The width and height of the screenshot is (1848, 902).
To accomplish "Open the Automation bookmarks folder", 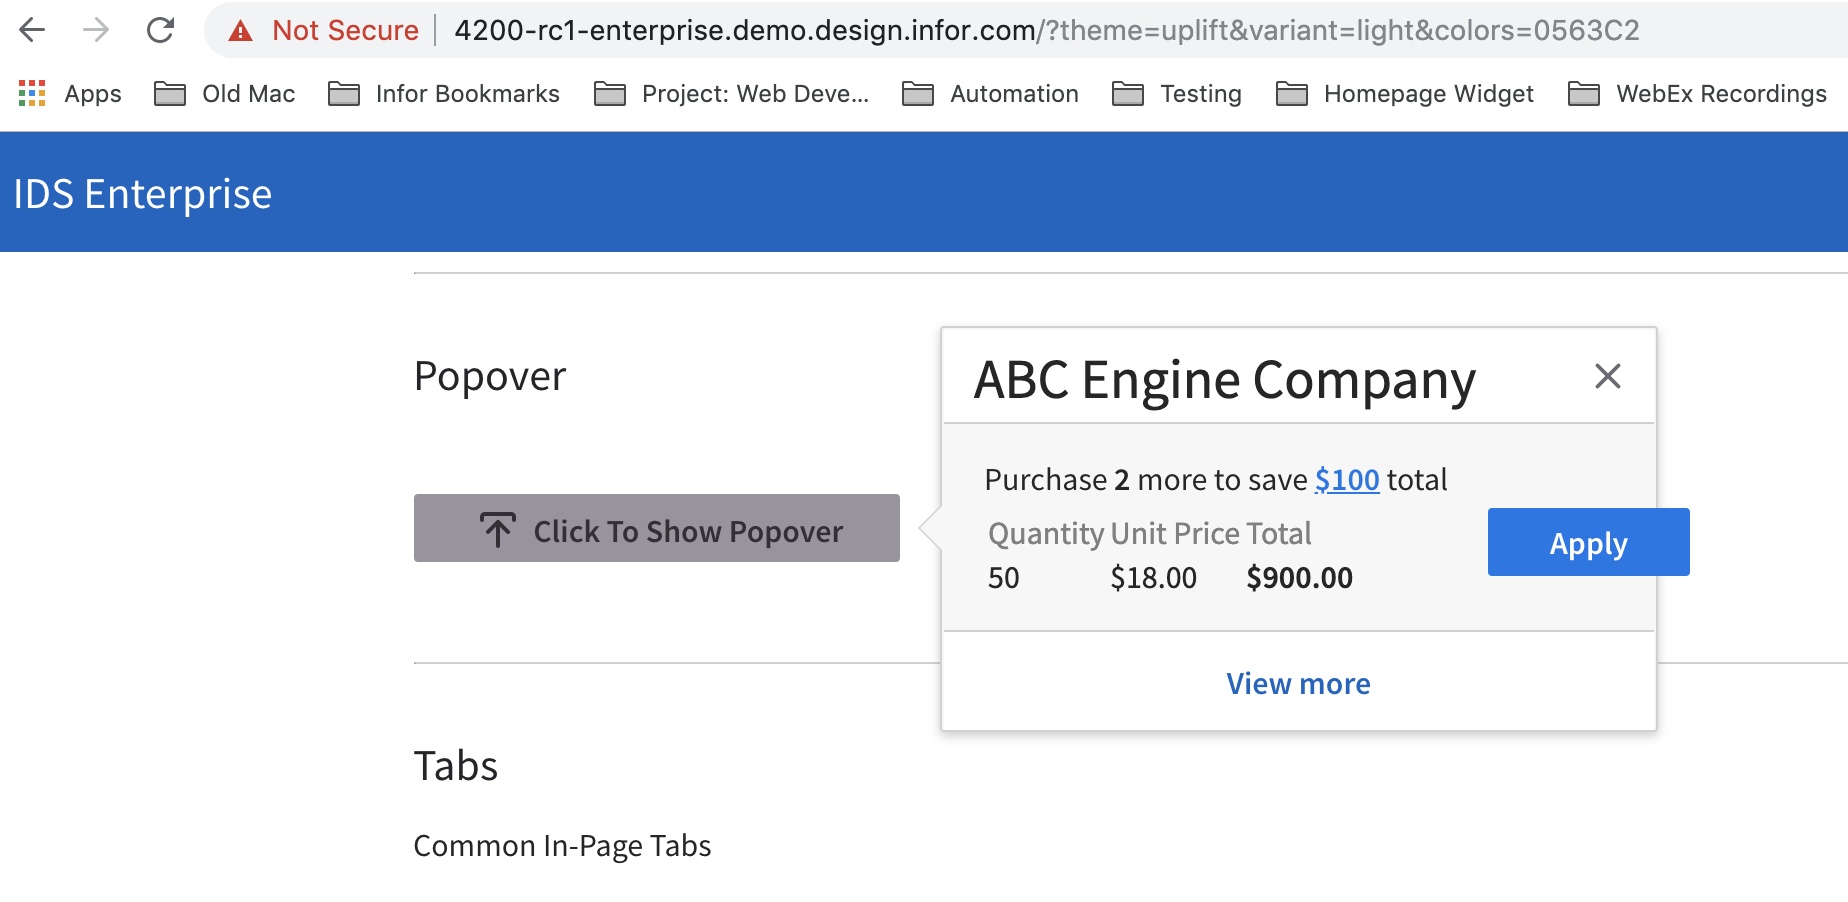I will [991, 93].
